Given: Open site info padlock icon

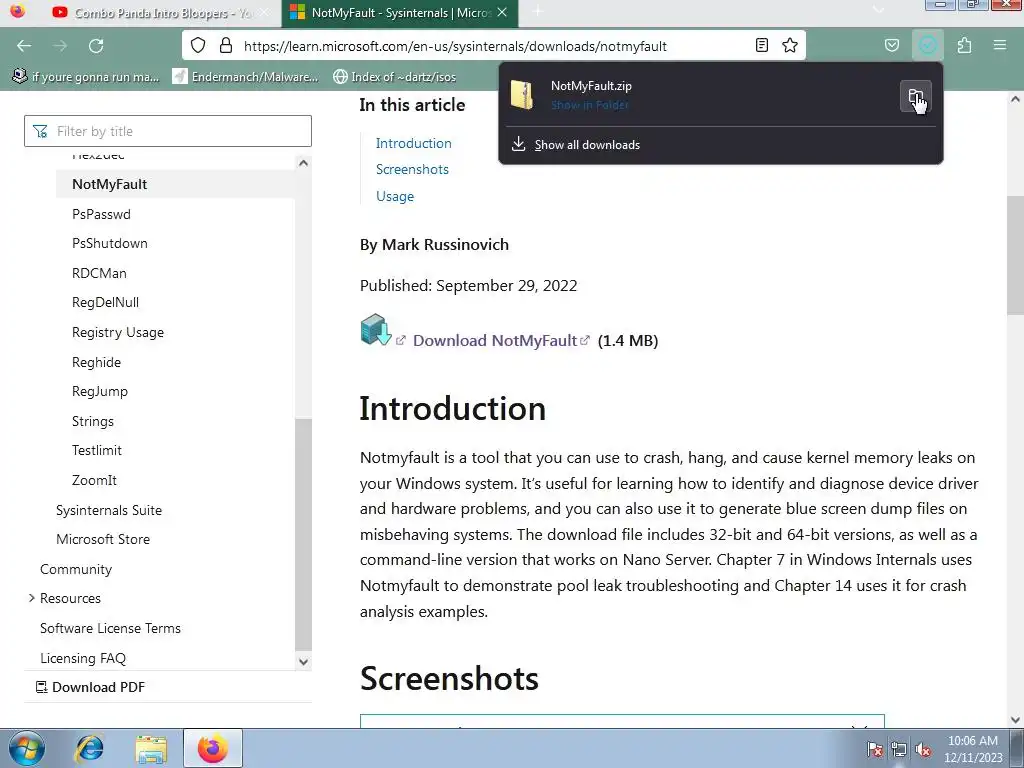Looking at the screenshot, I should click(x=226, y=45).
